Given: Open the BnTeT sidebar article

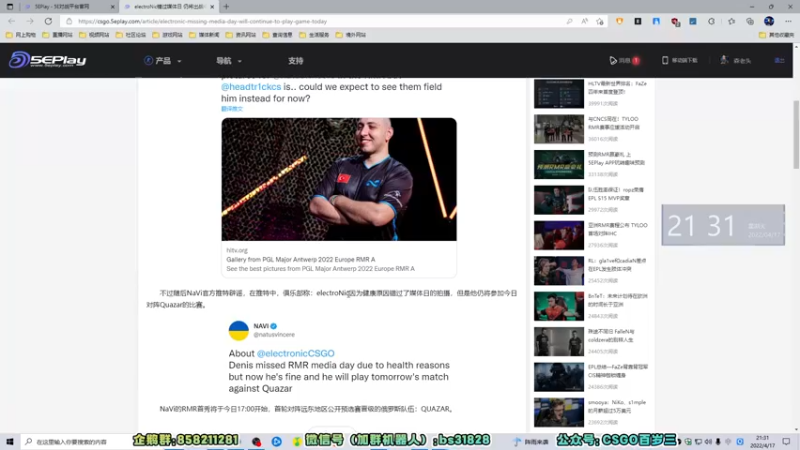Looking at the screenshot, I should point(591,306).
